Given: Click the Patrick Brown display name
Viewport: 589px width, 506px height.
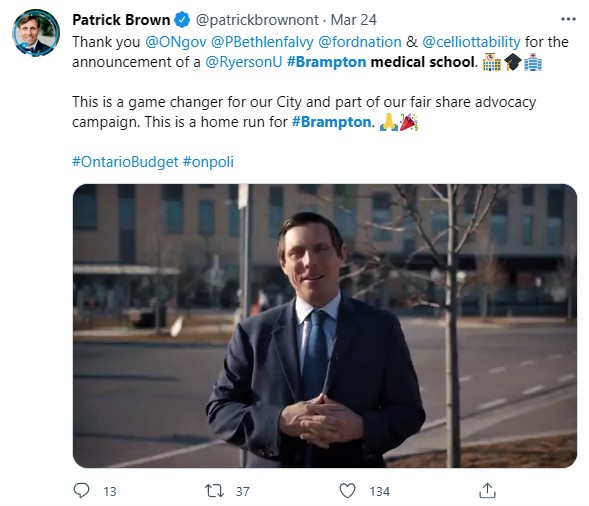Looking at the screenshot, I should click(121, 20).
